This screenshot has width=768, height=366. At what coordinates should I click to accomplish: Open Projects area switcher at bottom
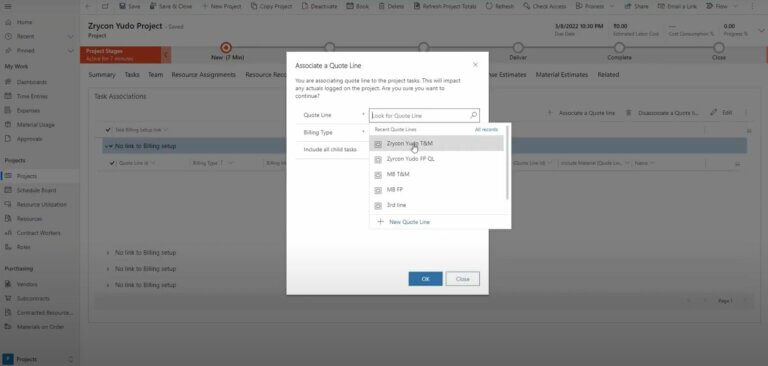(x=39, y=359)
